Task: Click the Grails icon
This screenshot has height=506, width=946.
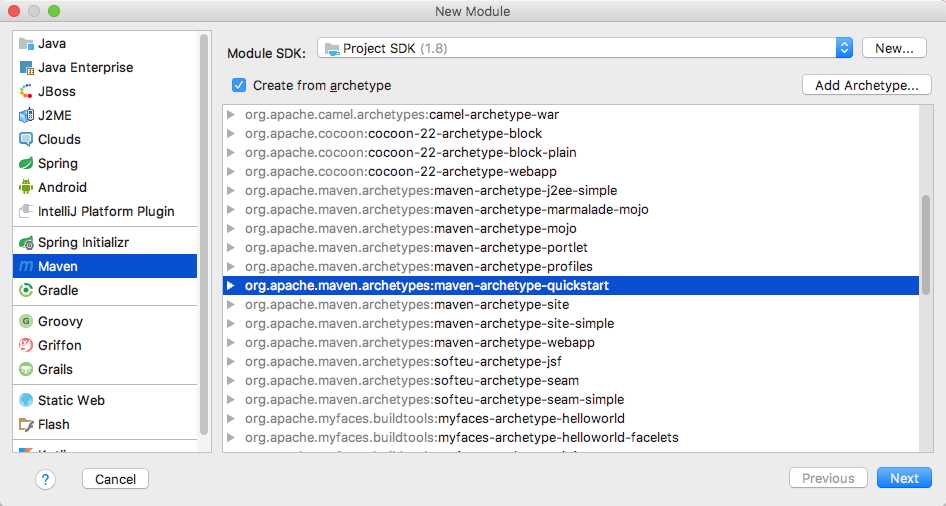Action: pyautogui.click(x=26, y=370)
